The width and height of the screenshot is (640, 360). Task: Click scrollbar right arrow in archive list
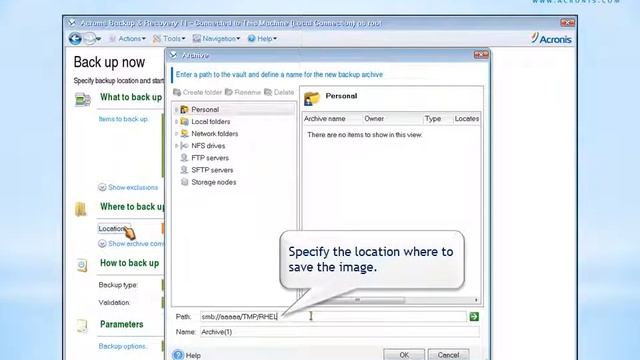(476, 300)
